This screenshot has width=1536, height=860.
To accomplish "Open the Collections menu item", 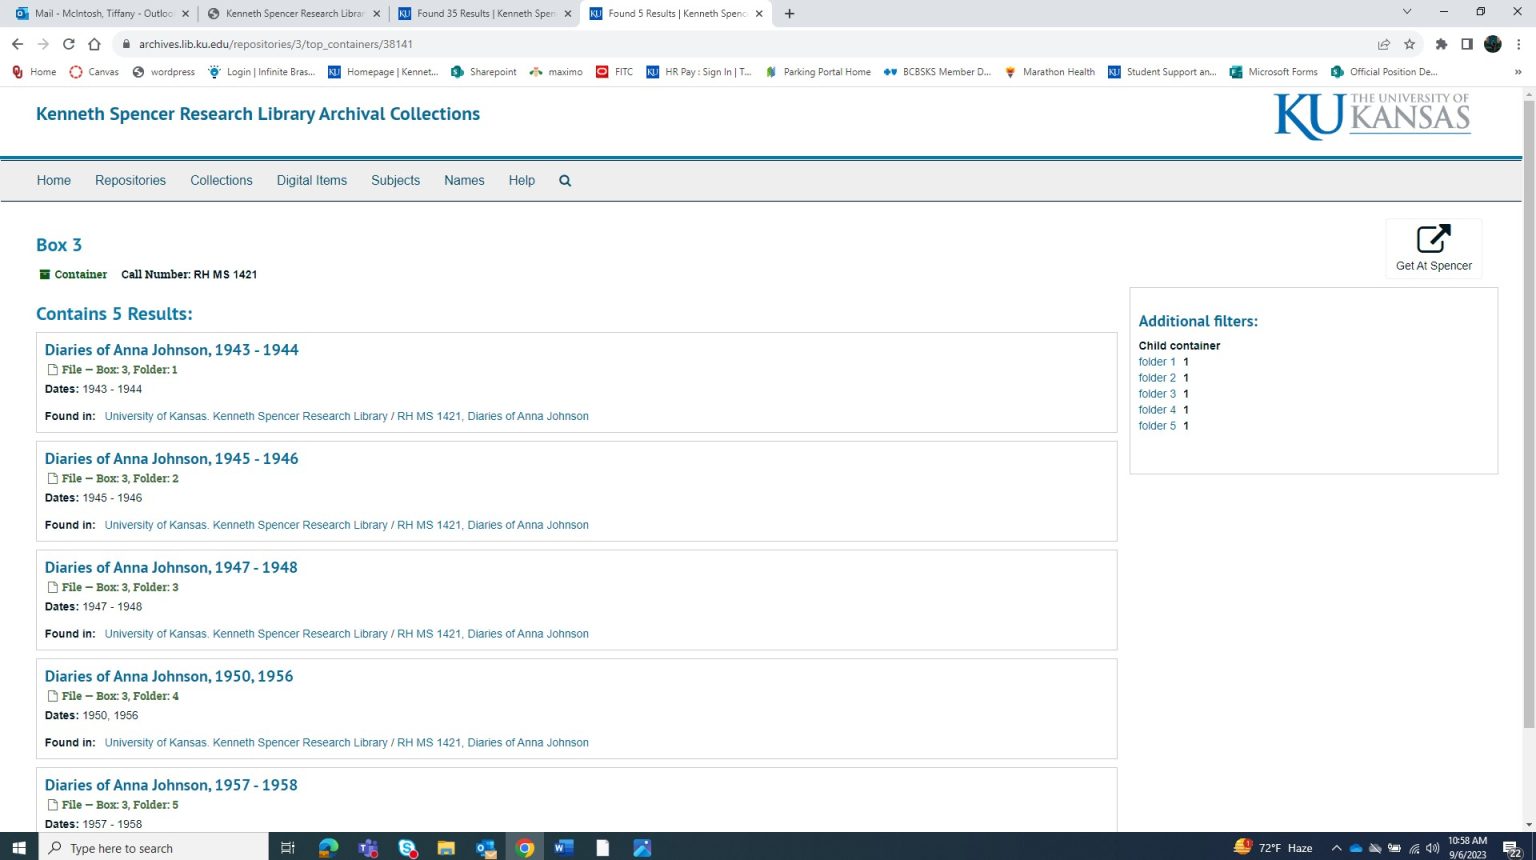I will (x=221, y=181).
